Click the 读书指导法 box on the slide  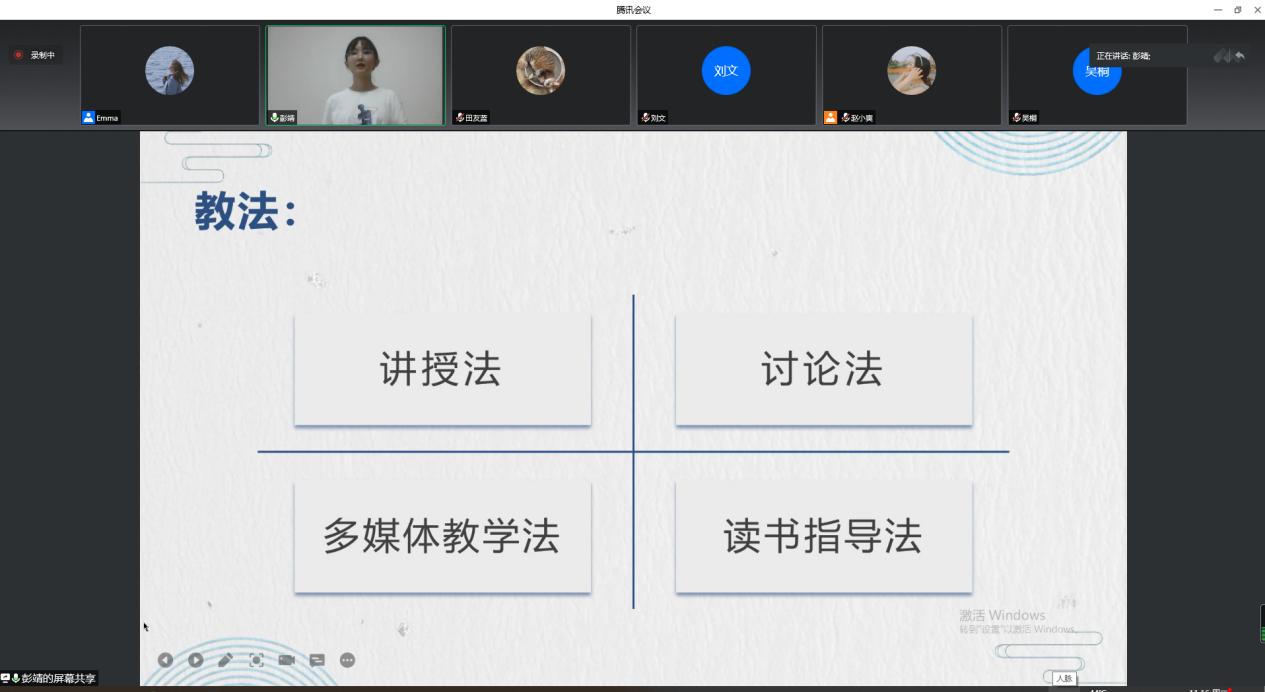pos(823,537)
